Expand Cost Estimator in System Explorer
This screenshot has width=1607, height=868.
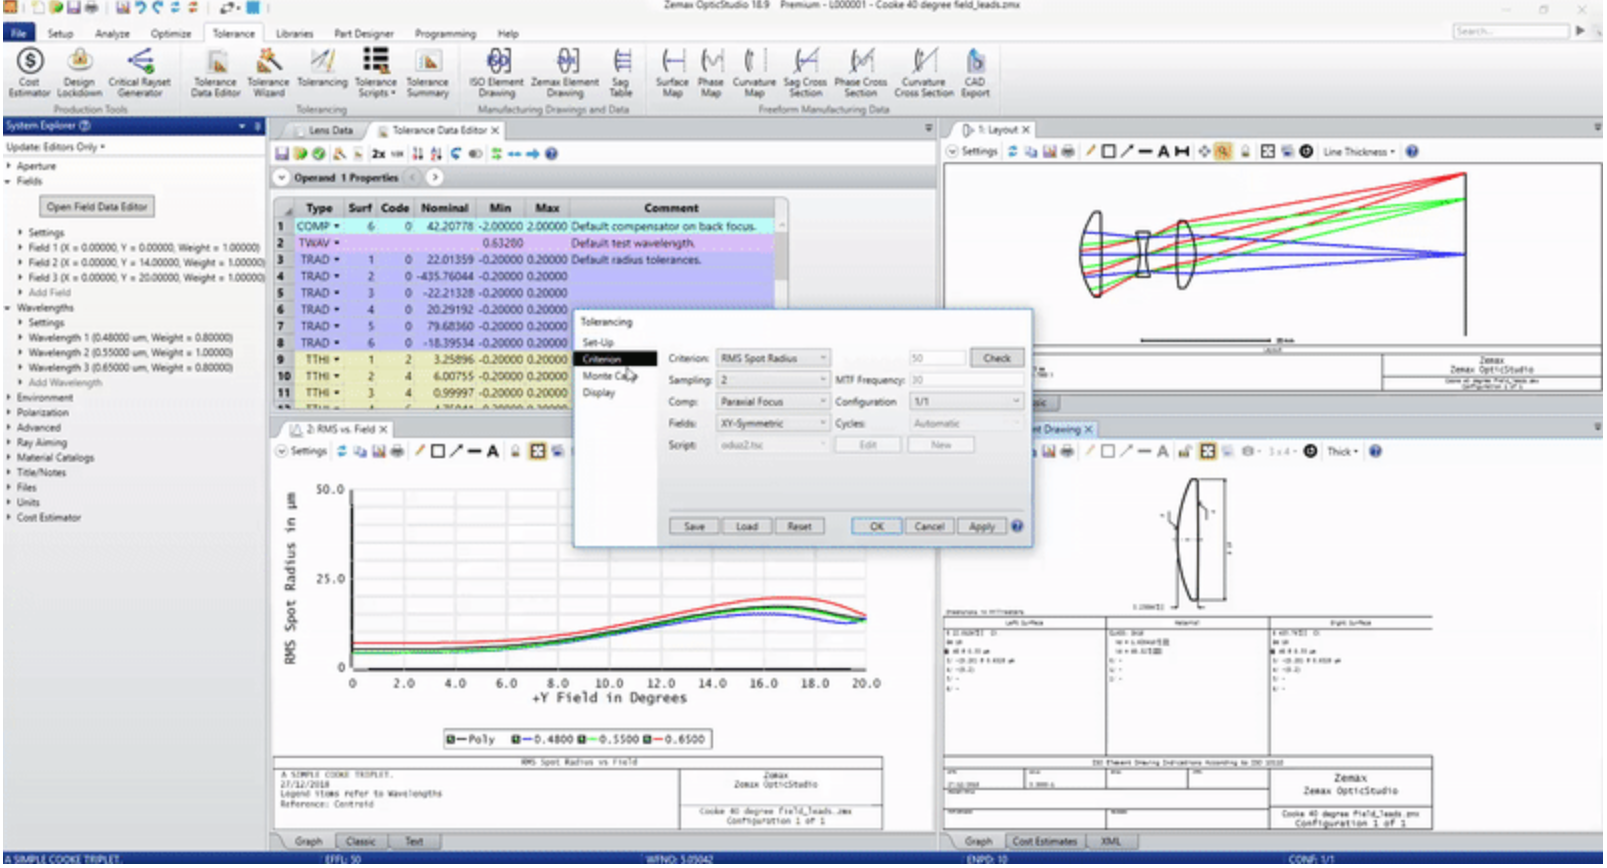pos(8,518)
